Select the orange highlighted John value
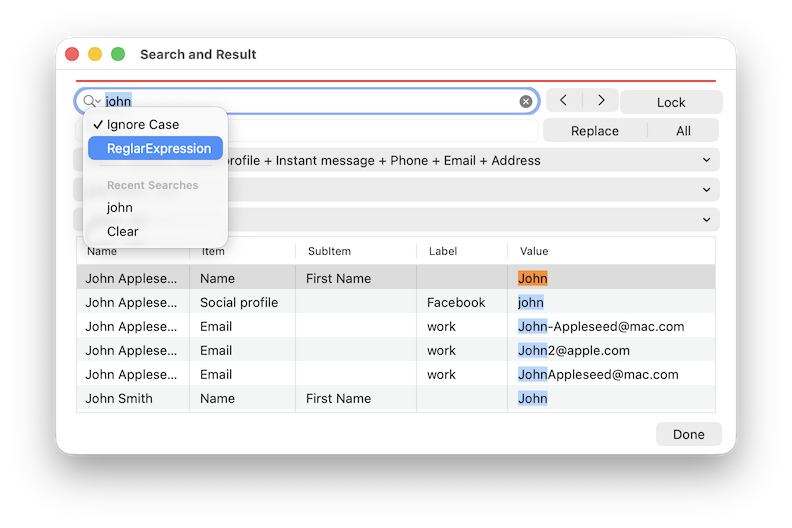 click(532, 278)
